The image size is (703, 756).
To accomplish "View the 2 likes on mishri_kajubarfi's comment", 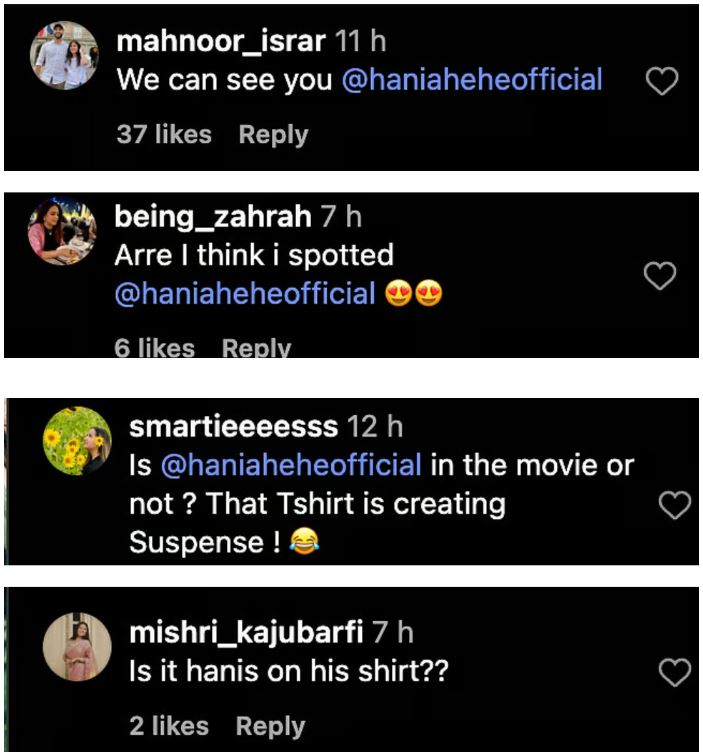I will pyautogui.click(x=167, y=726).
